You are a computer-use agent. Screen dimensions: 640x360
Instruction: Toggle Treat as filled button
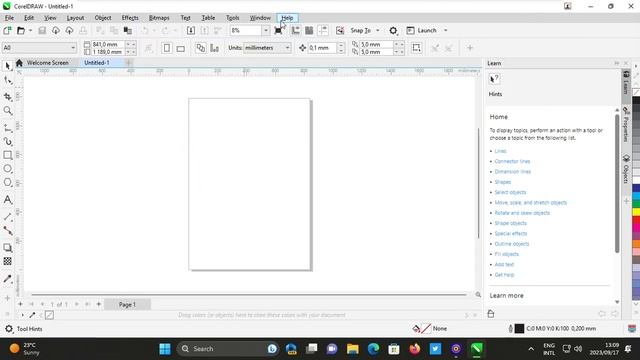[x=416, y=48]
